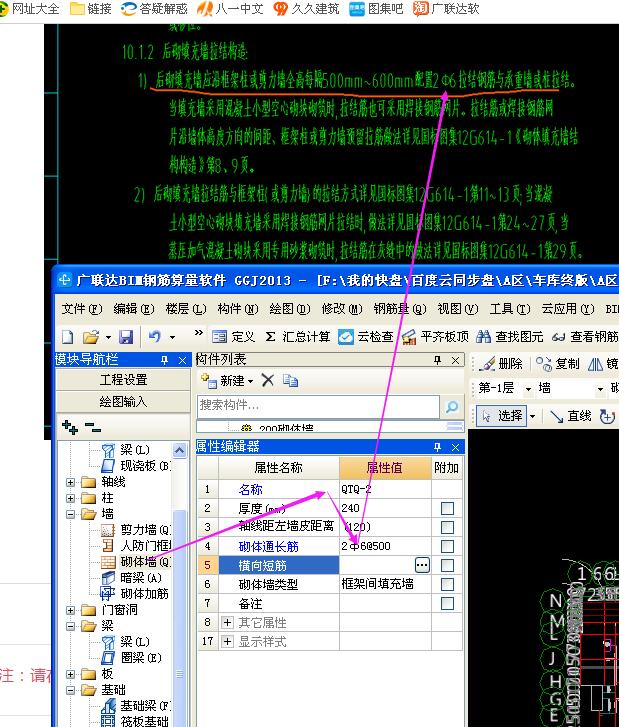Click the ellipsis button in 横向短筋 row
The height and width of the screenshot is (727, 619).
(x=422, y=565)
